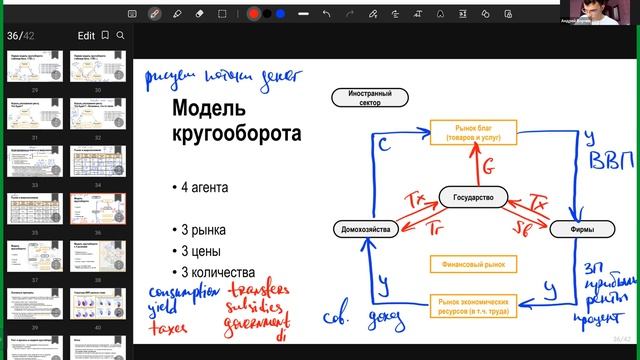Toggle bookmark ribbon on page 29 thumbnail

point(55,55)
